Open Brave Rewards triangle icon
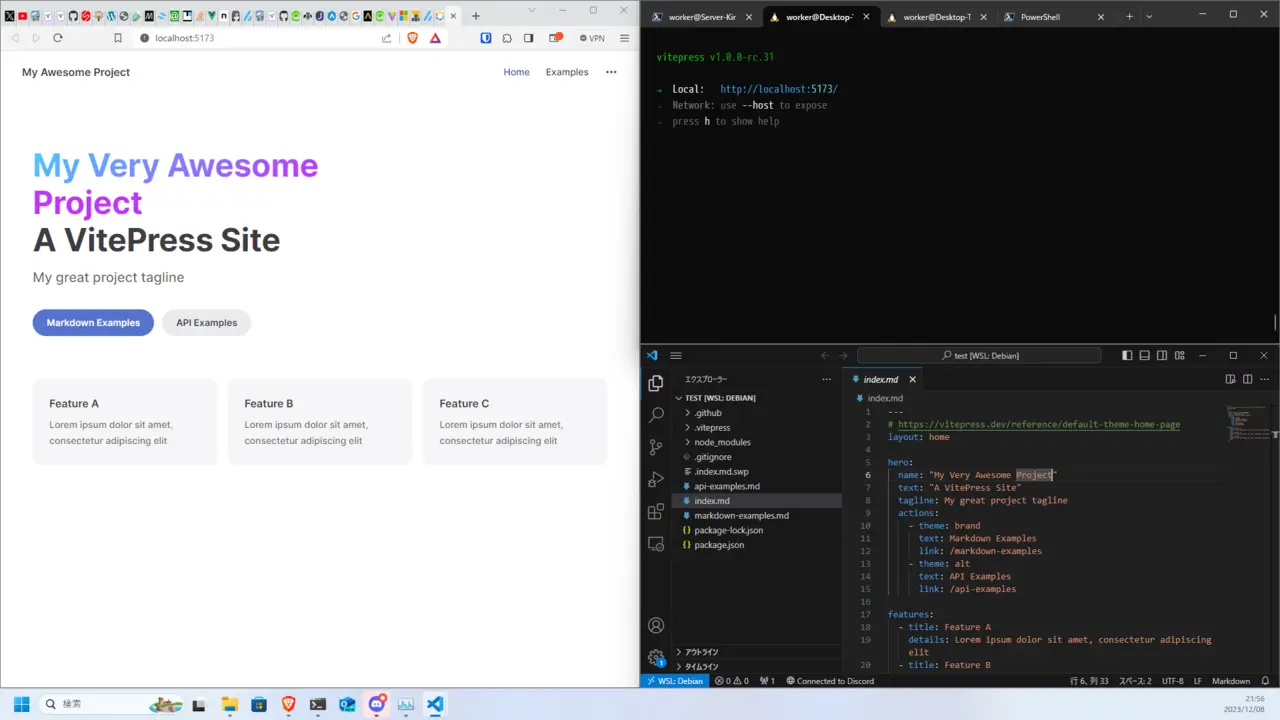Screen dimensions: 1280x720 (x=436, y=38)
